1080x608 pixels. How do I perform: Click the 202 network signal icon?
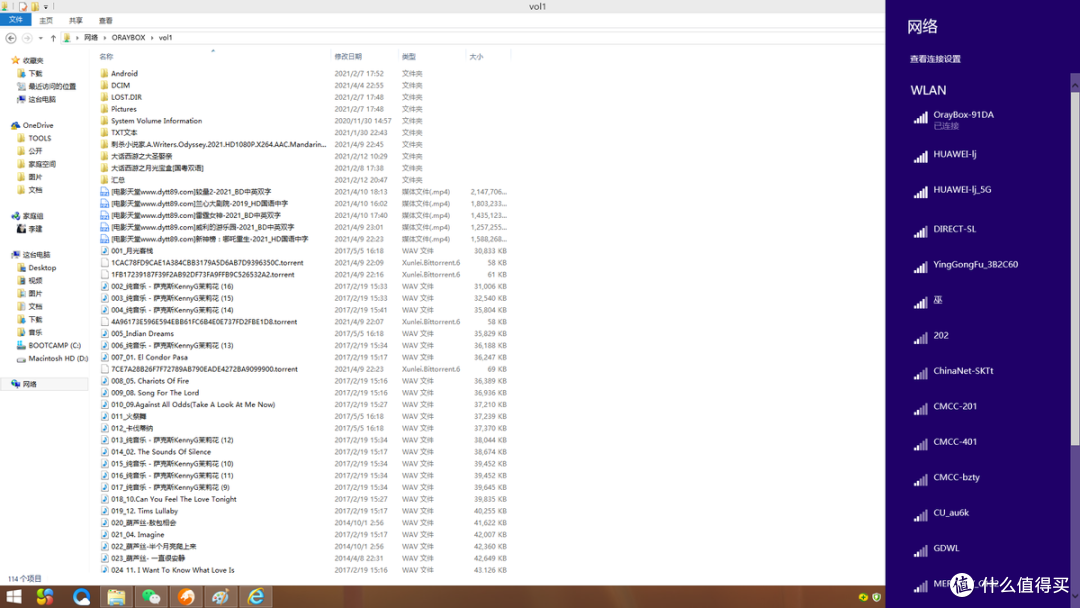[x=921, y=338]
